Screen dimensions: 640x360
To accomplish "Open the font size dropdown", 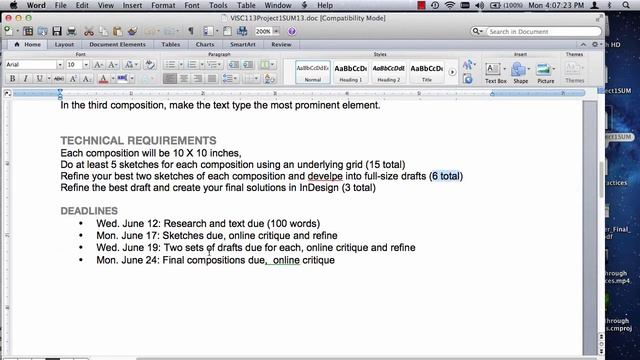I will (86, 64).
